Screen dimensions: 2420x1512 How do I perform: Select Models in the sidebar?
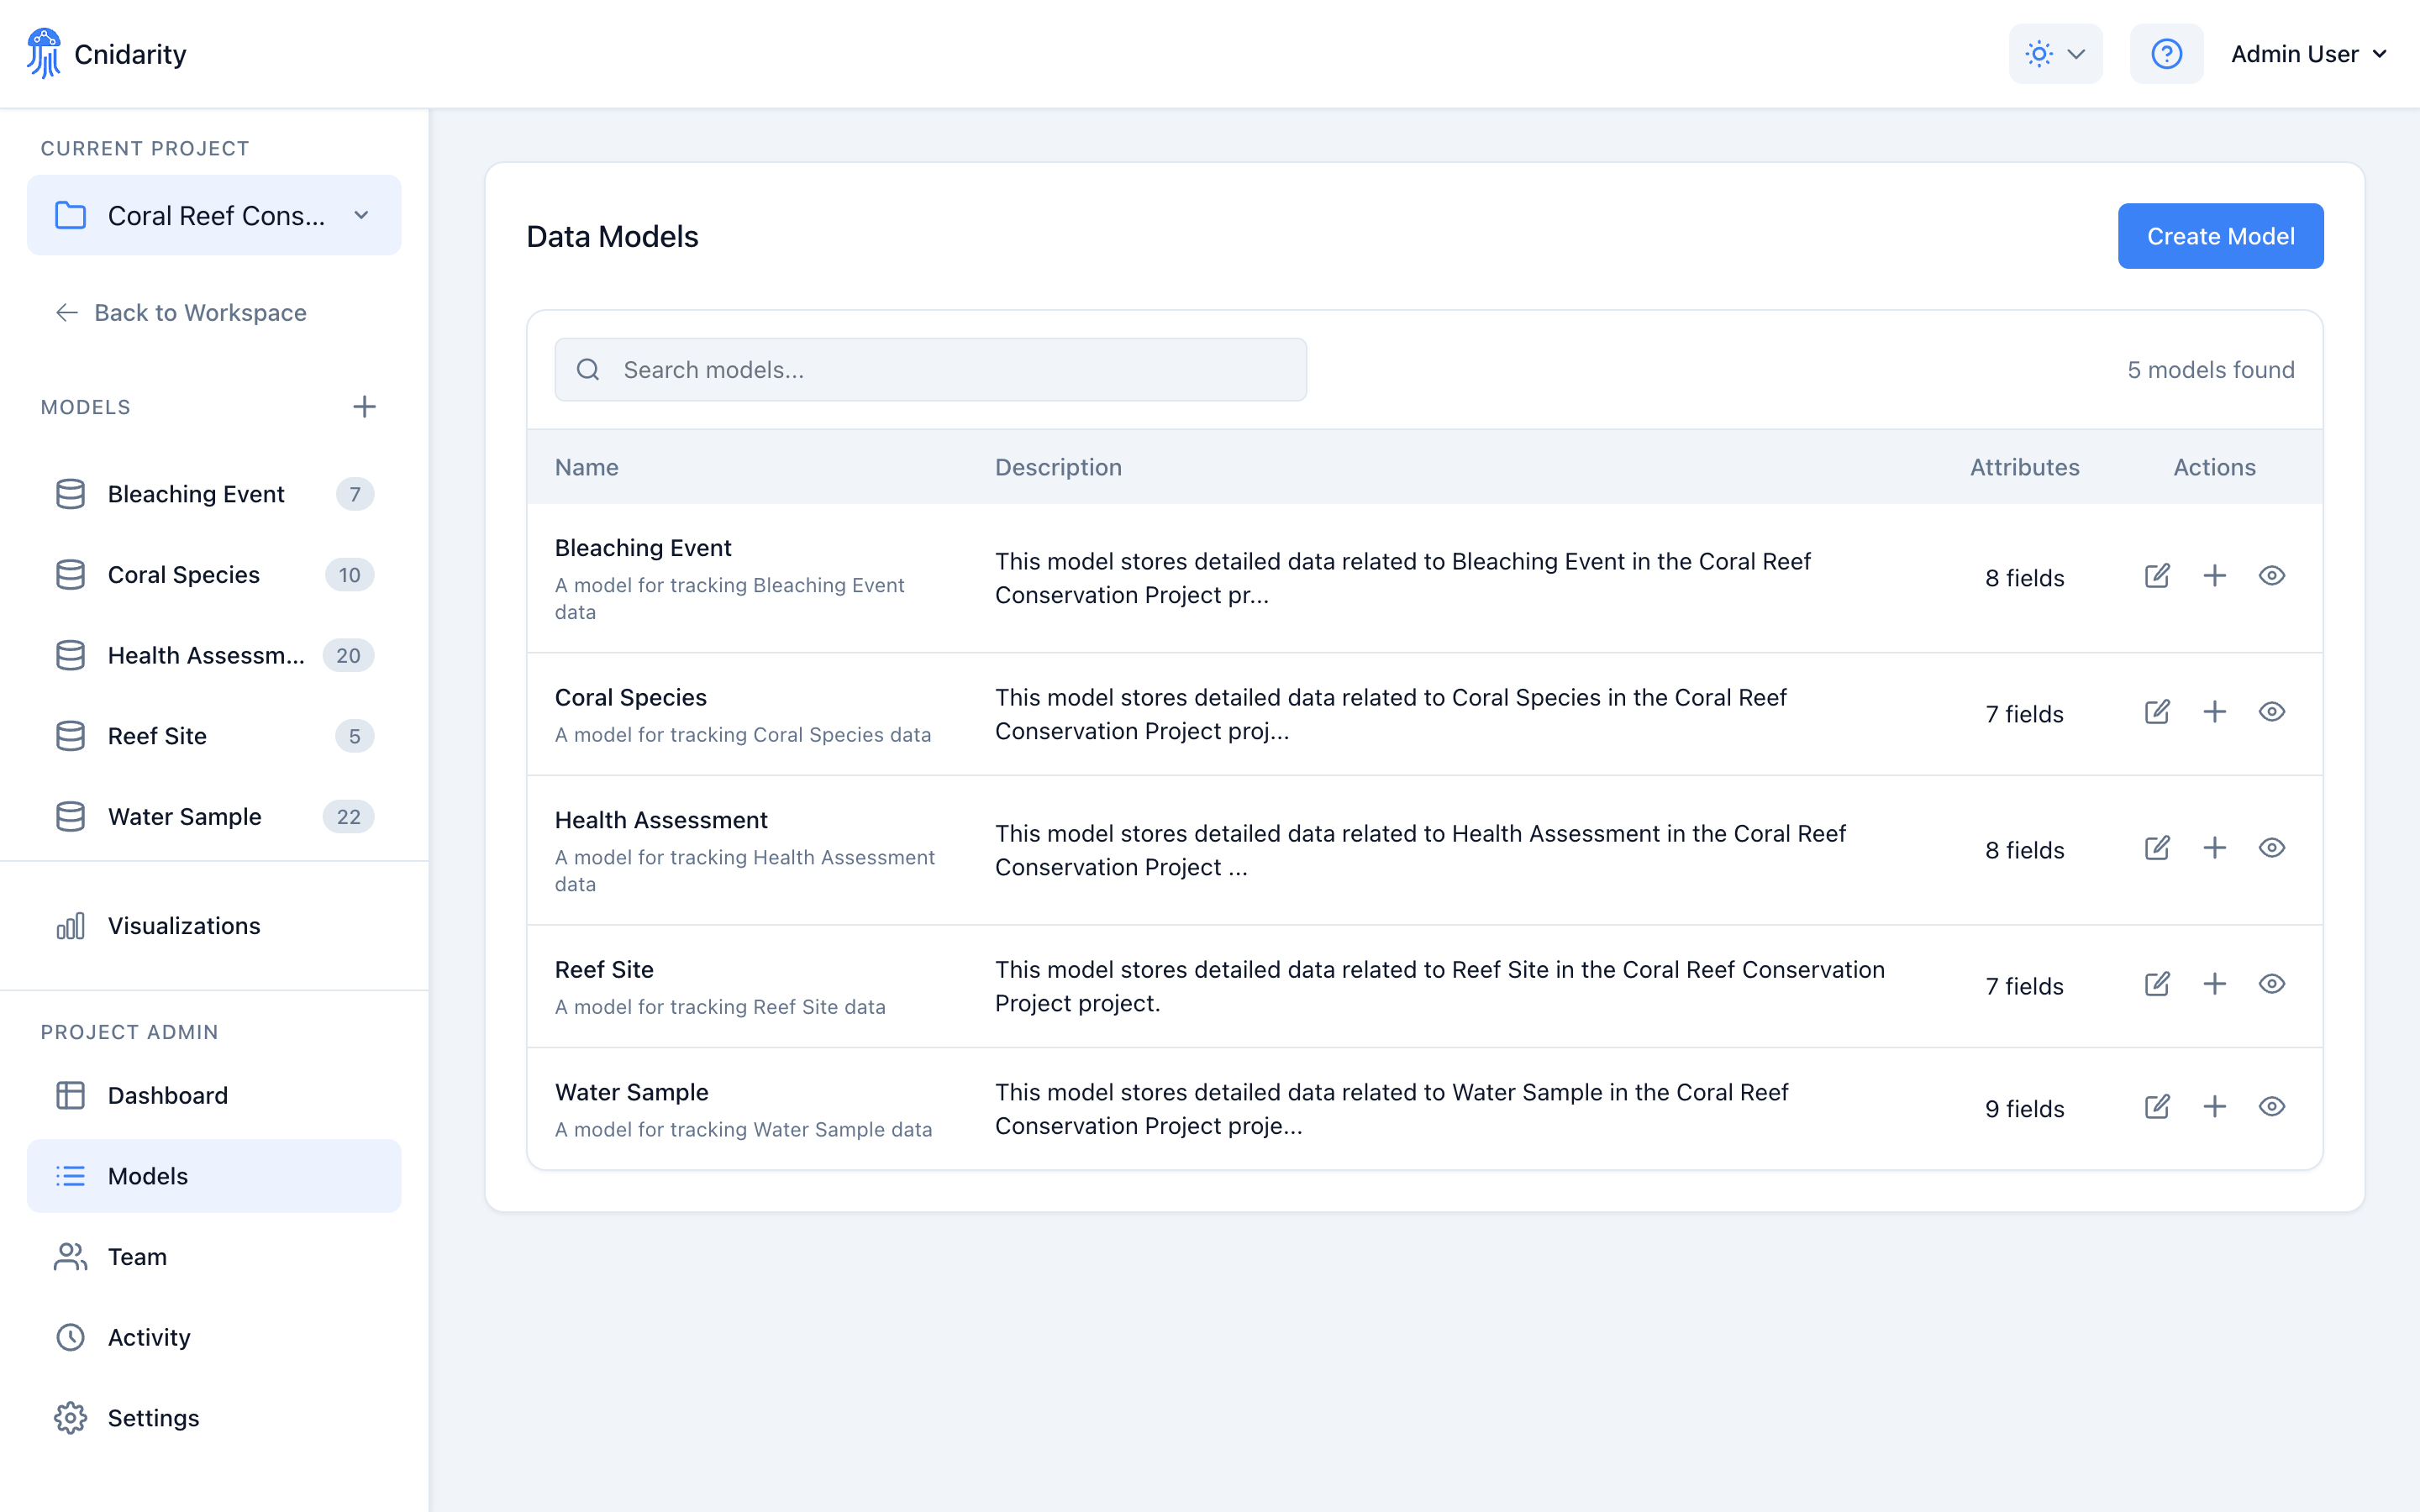click(x=148, y=1176)
